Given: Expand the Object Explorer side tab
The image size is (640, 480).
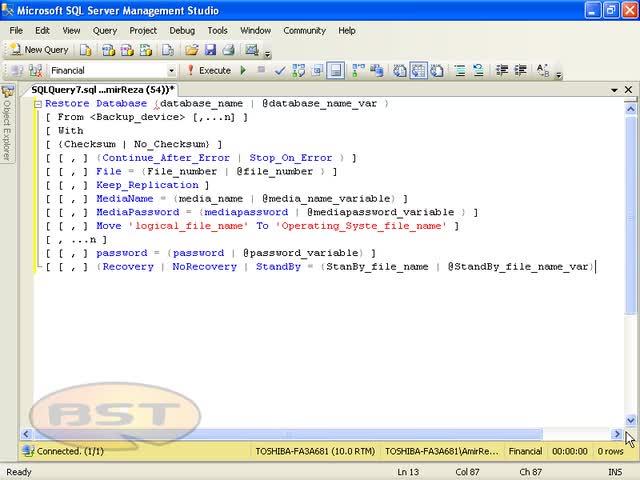Looking at the screenshot, I should click(x=7, y=123).
